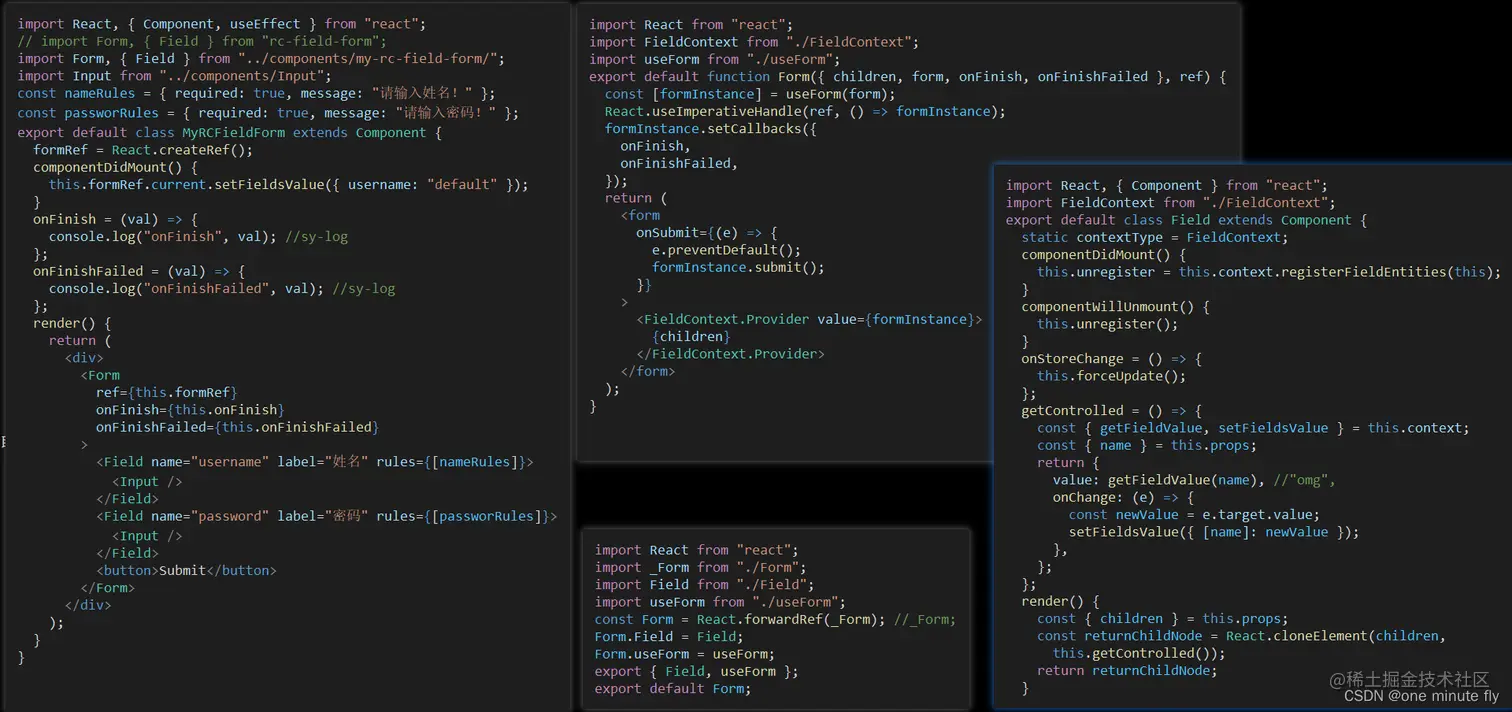Click the this.forceUpdate() line

1111,376
